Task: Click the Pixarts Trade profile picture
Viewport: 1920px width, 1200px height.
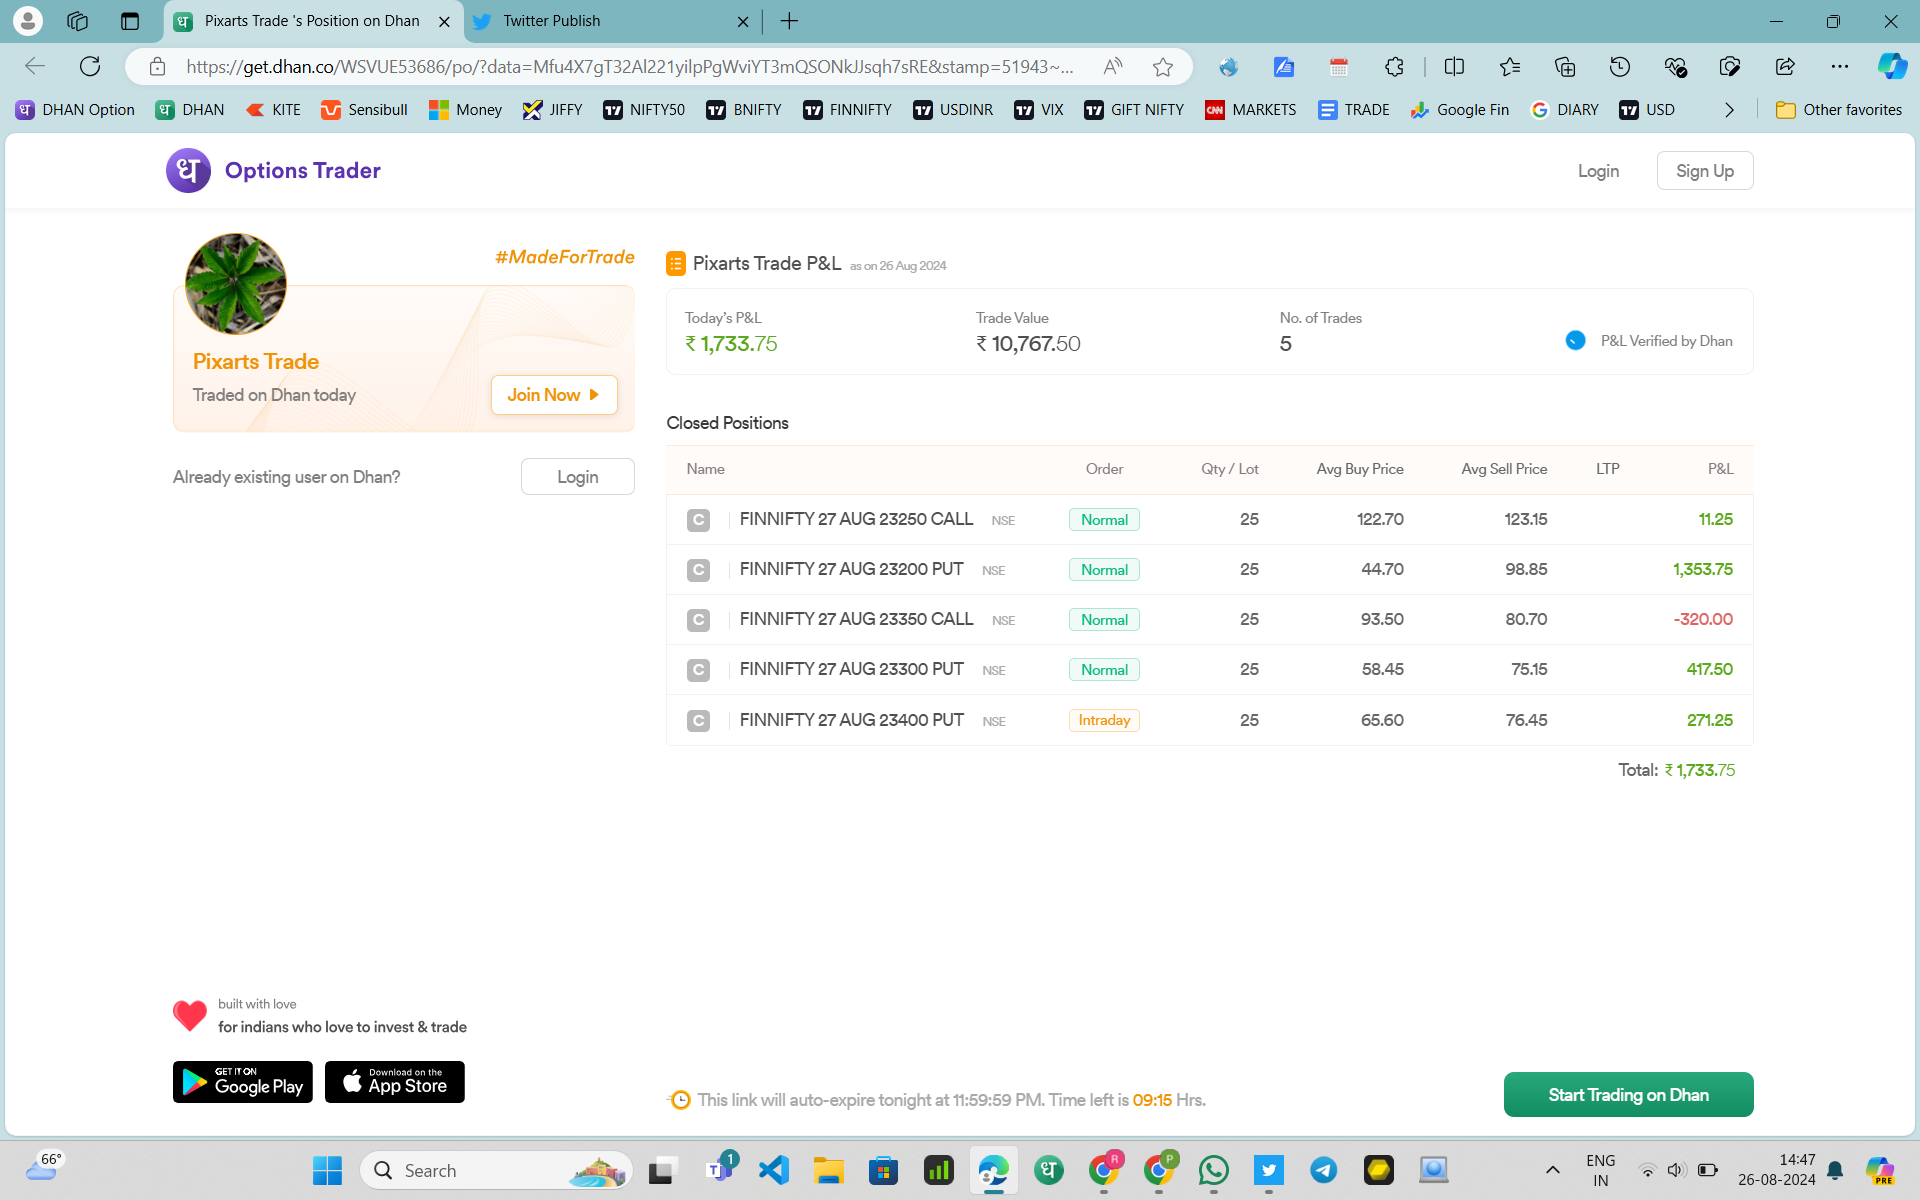Action: [236, 284]
